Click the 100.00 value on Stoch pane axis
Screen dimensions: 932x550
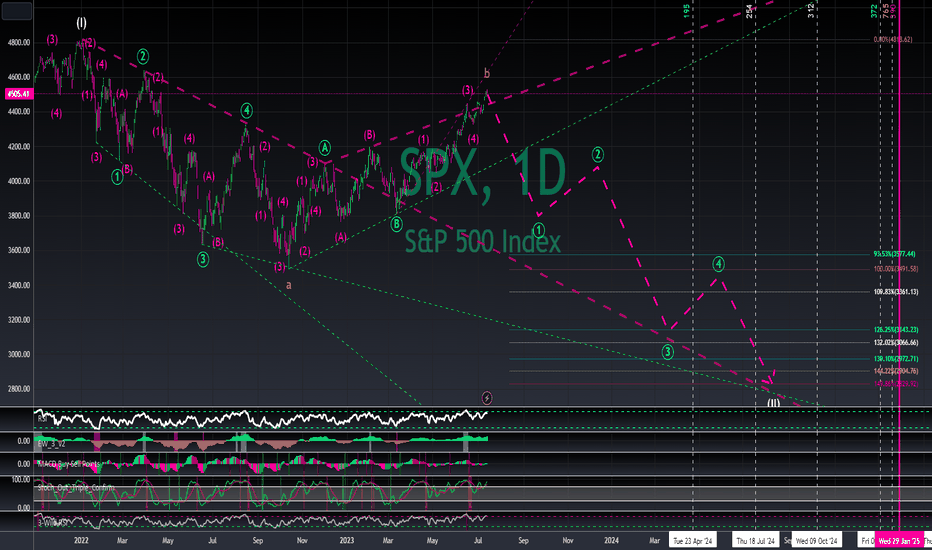tap(21, 479)
